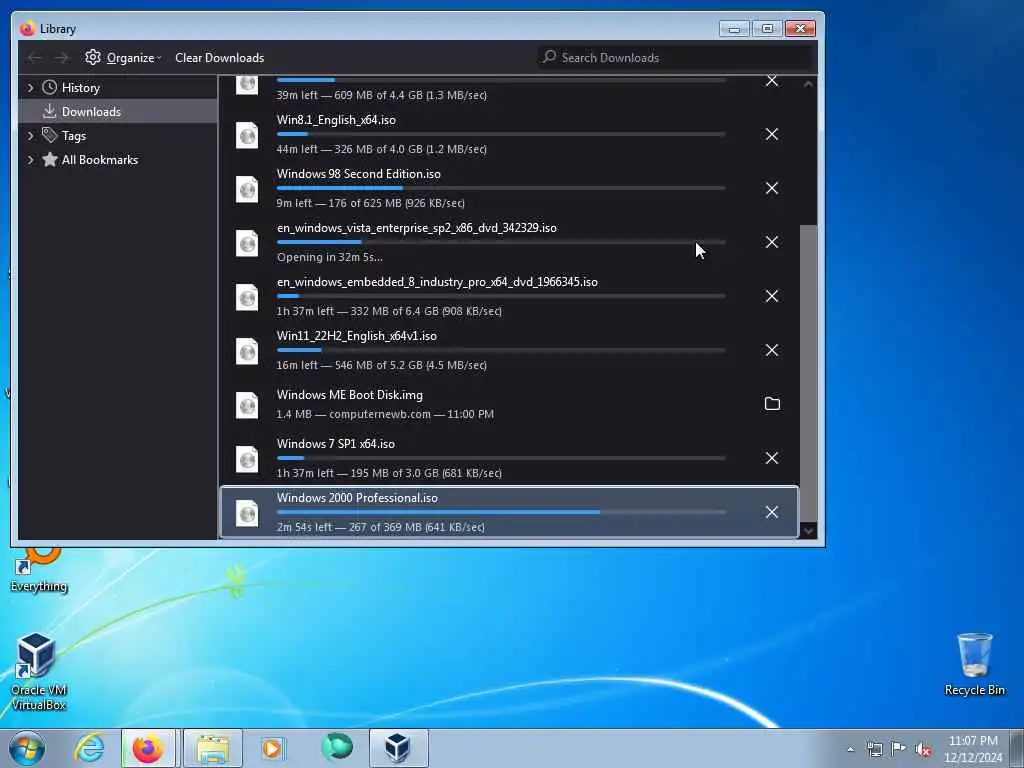
Task: Switch to Firefox in the taskbar
Action: coord(148,748)
